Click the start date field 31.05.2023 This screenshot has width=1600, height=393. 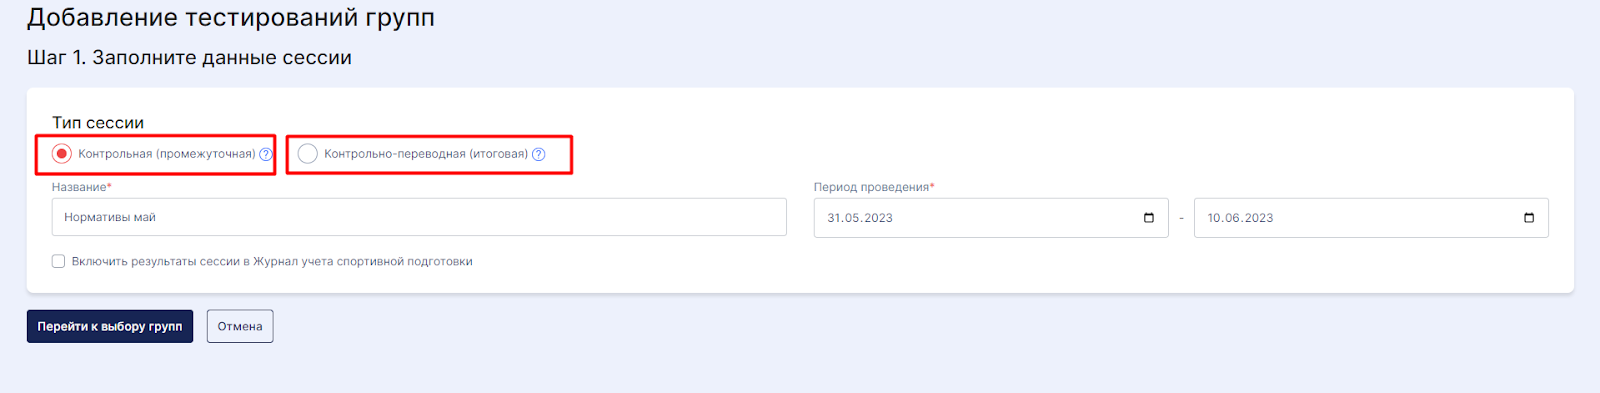tap(991, 218)
